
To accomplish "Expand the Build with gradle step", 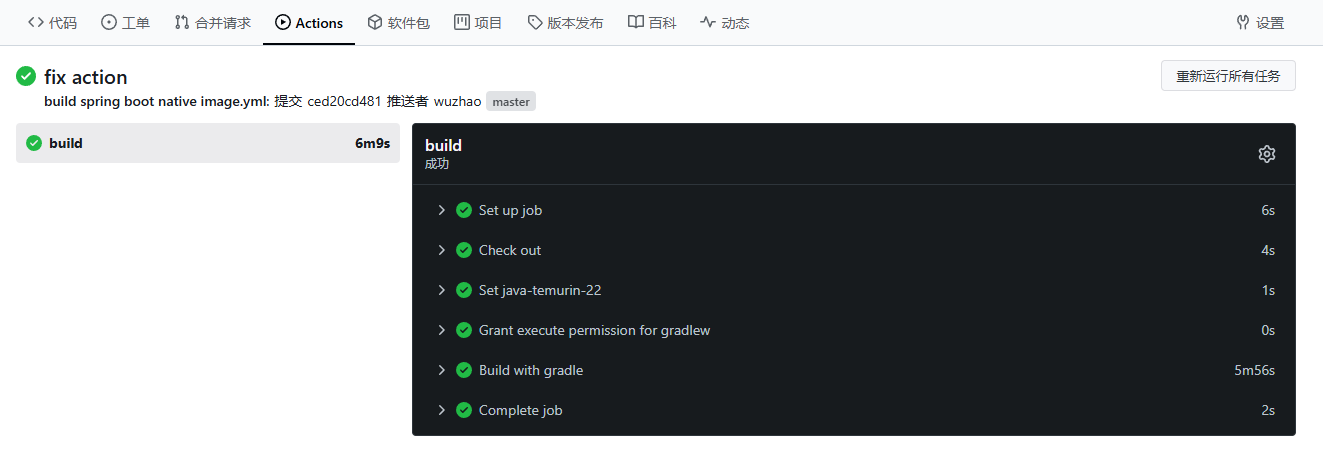I will (854, 370).
